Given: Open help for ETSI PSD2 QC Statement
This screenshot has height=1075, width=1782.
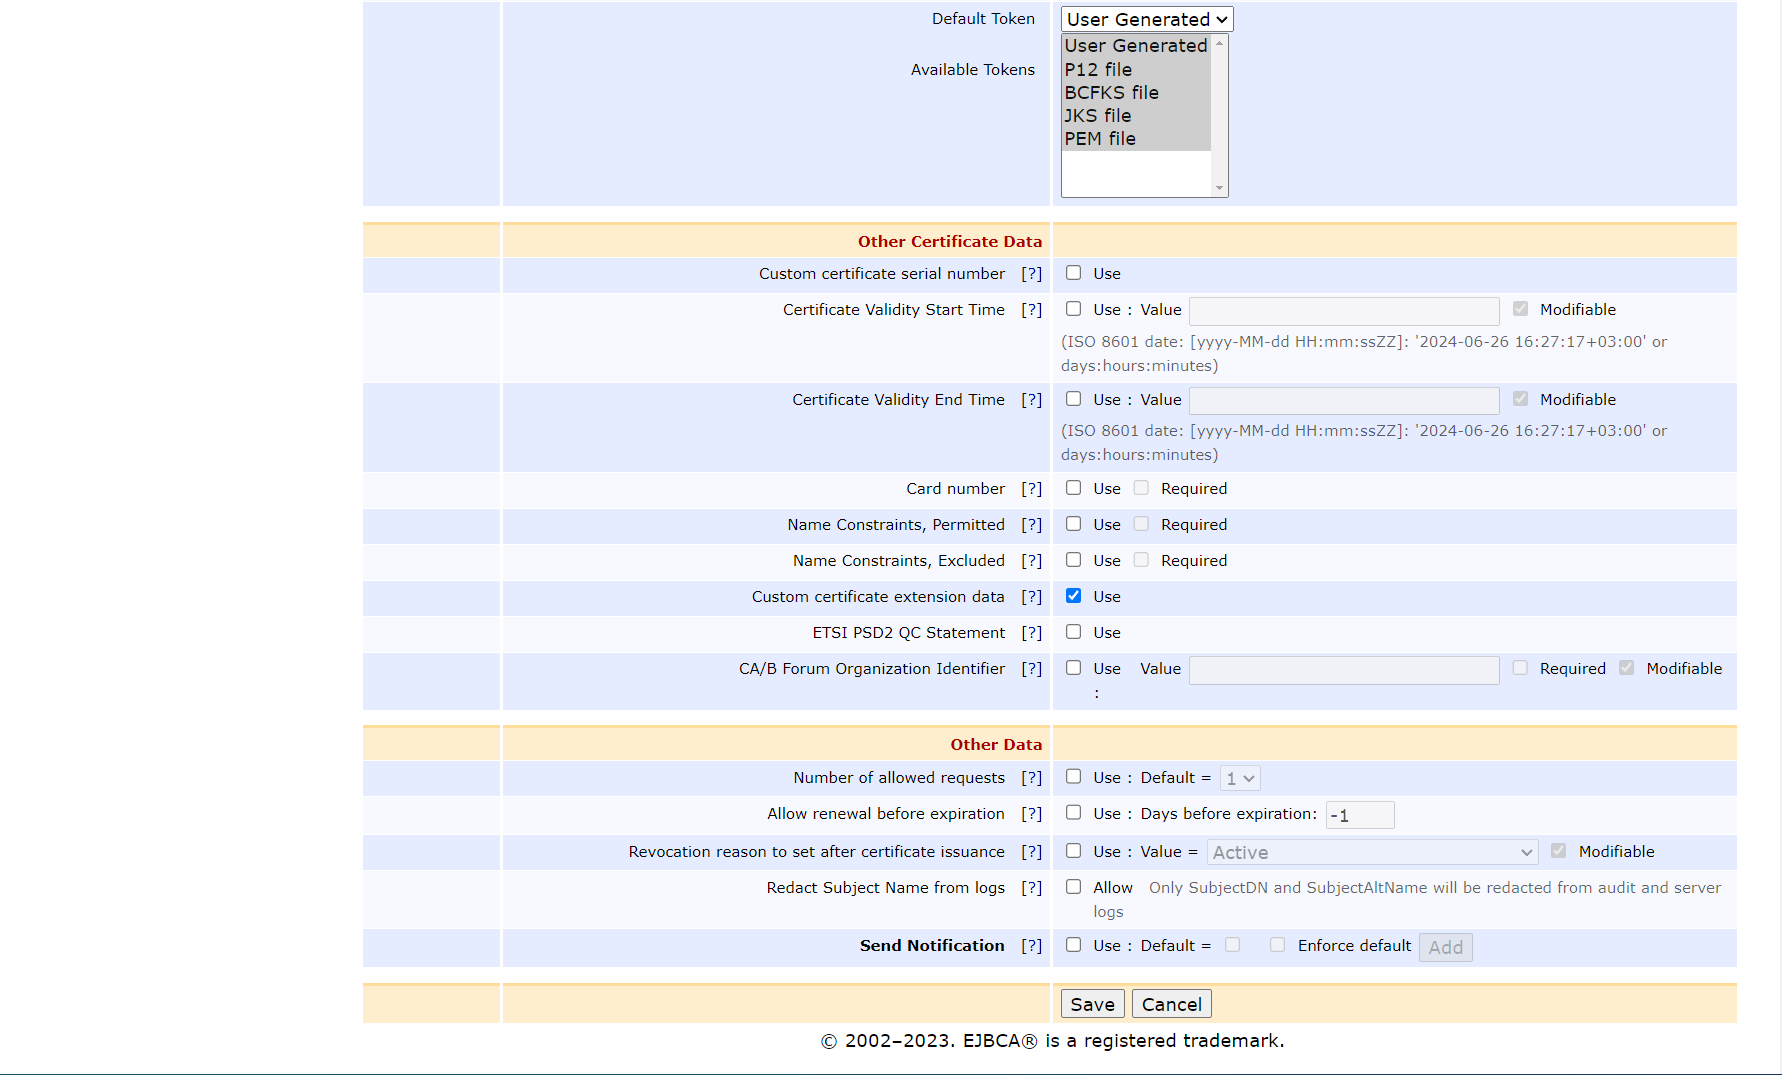Looking at the screenshot, I should click(1031, 633).
